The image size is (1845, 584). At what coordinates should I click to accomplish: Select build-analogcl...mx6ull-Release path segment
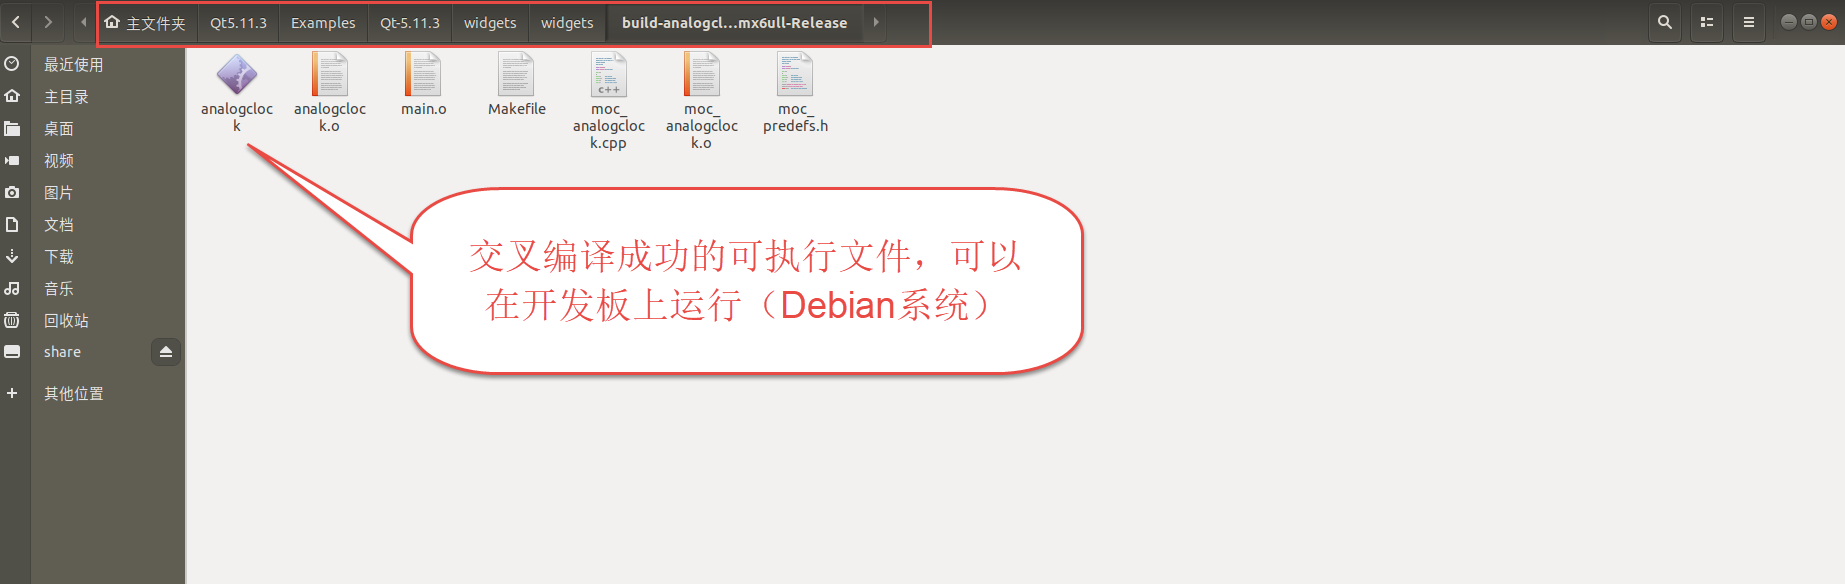(x=734, y=23)
